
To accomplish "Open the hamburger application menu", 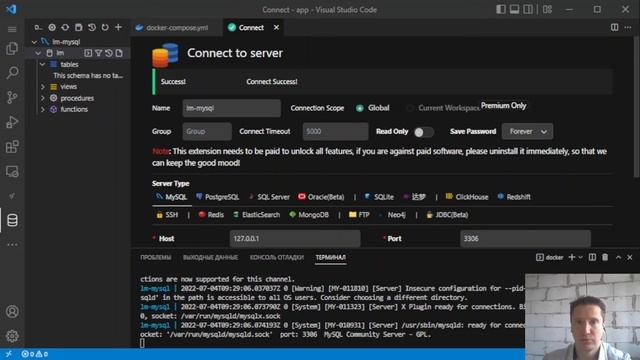I will pos(12,29).
